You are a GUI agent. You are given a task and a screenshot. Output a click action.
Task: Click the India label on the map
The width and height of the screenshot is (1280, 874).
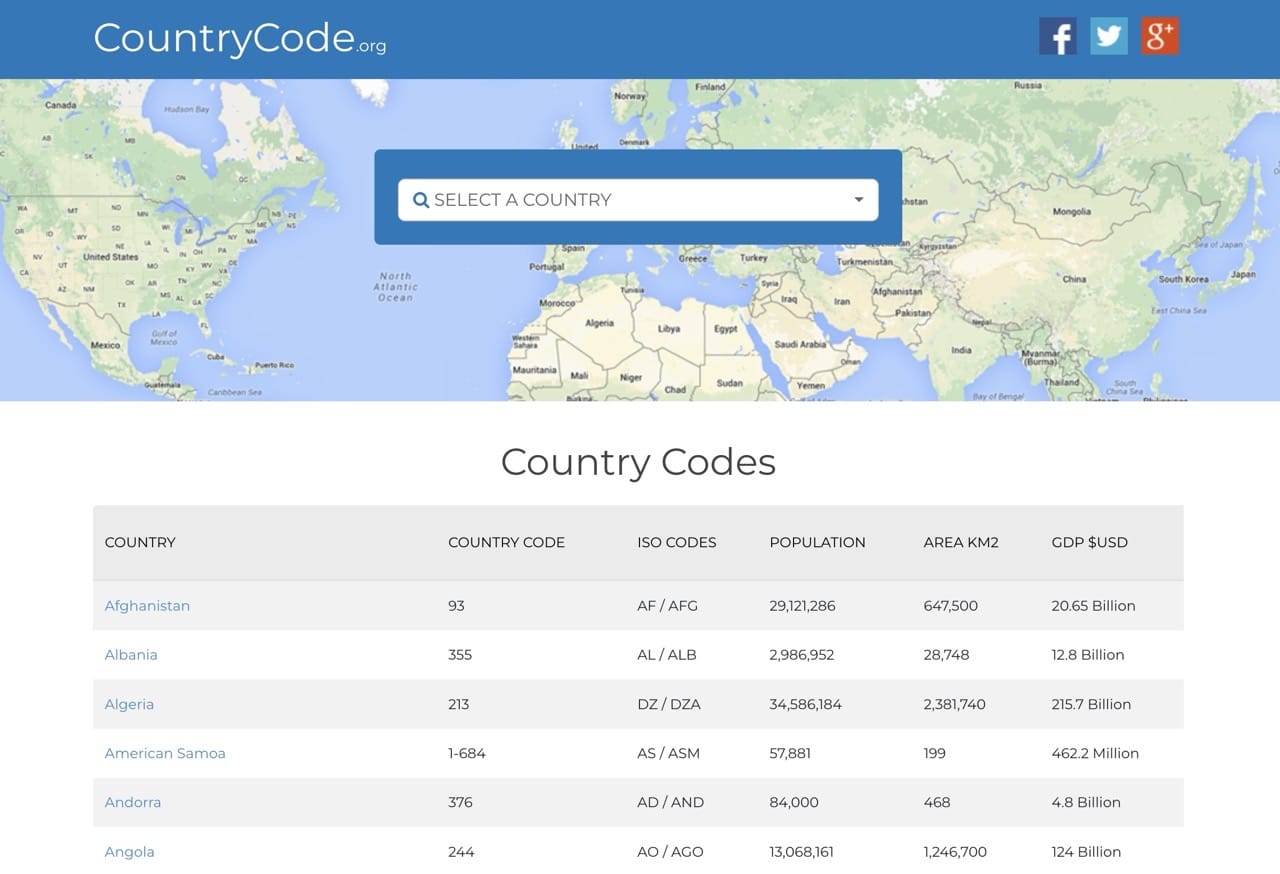[961, 350]
